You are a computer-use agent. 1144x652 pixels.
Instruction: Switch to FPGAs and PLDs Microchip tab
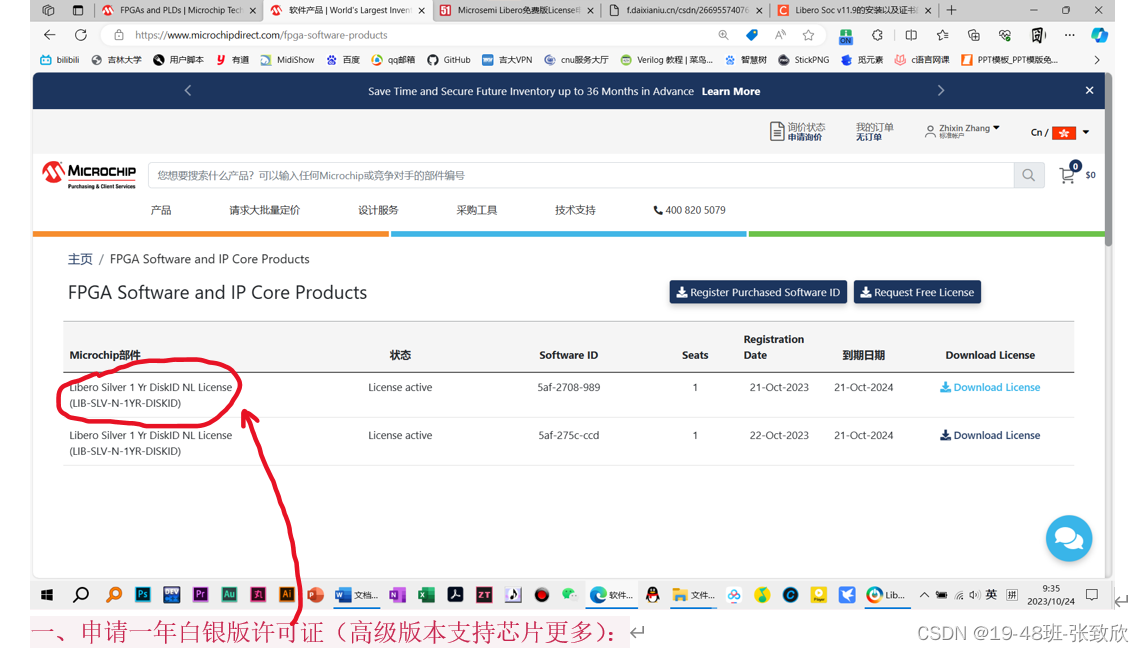179,10
